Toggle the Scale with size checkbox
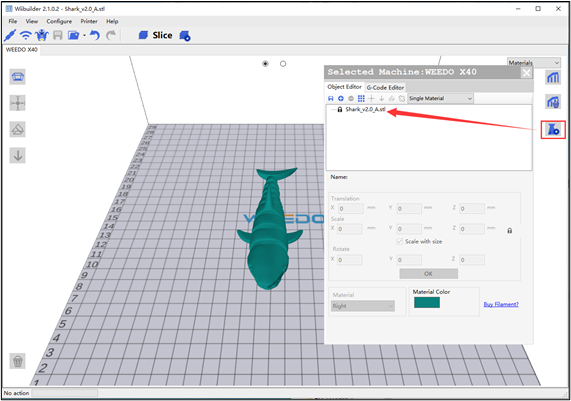The height and width of the screenshot is (401, 571). click(x=399, y=241)
